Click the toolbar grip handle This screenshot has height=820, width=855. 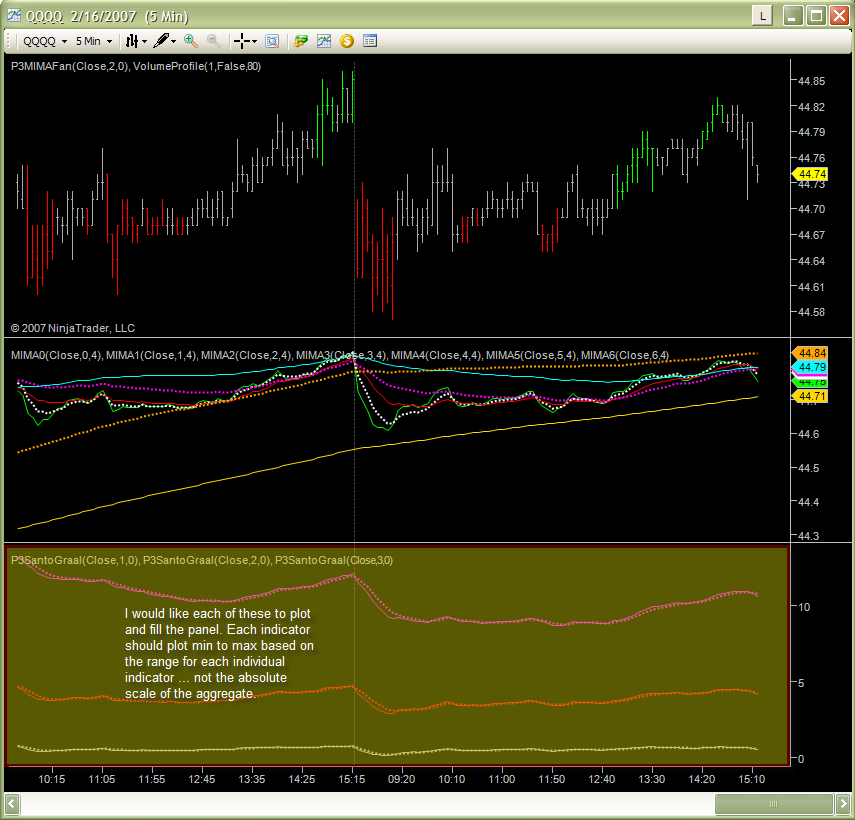click(x=9, y=41)
